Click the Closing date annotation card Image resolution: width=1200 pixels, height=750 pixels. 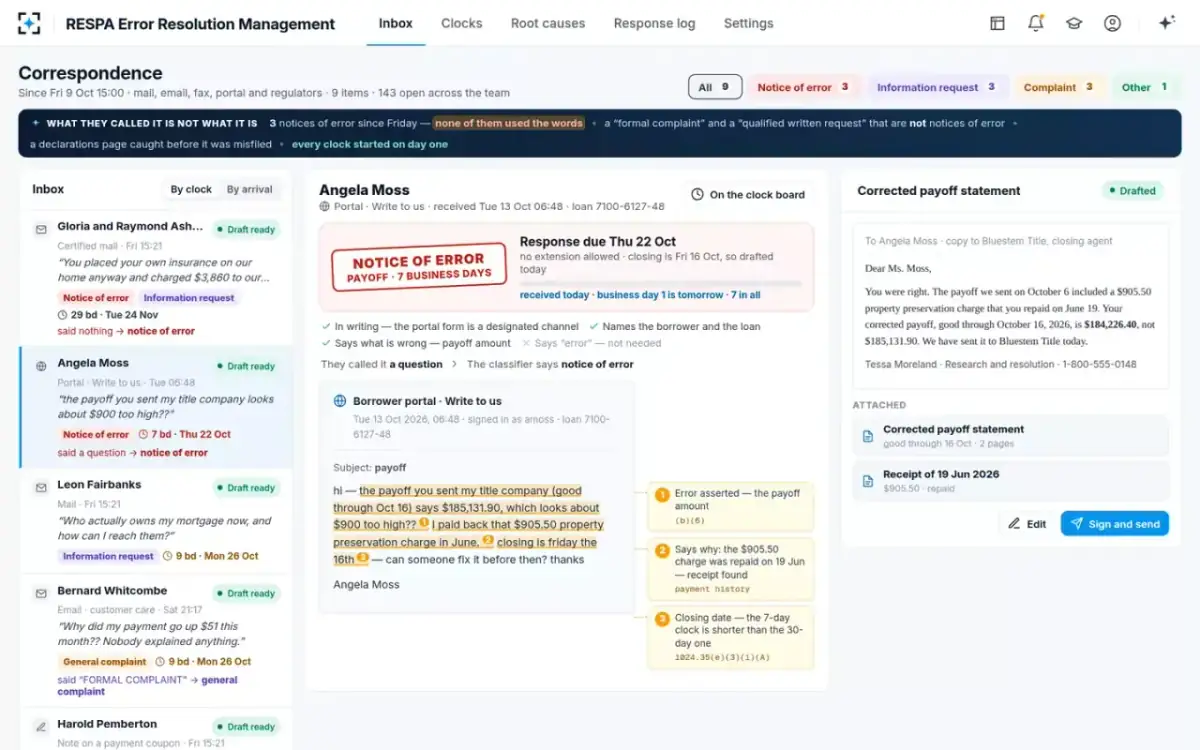(x=731, y=637)
